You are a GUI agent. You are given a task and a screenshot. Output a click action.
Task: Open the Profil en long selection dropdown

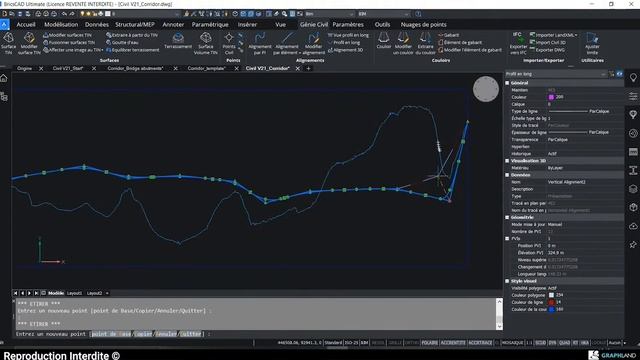tap(556, 74)
